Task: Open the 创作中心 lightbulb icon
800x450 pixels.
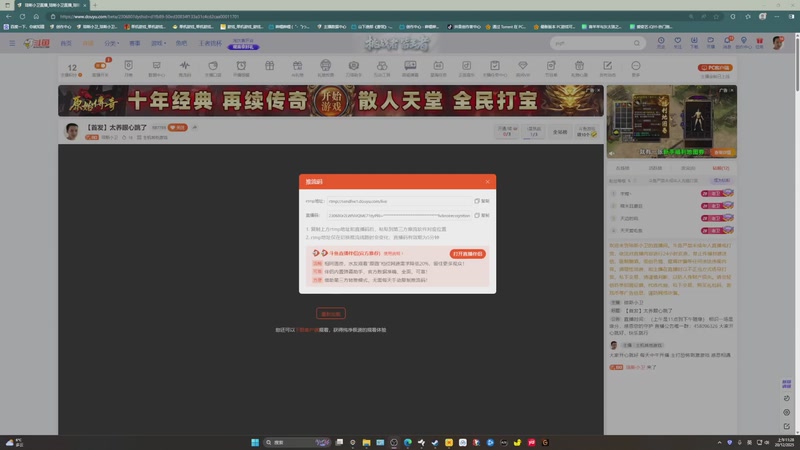Action: point(743,42)
